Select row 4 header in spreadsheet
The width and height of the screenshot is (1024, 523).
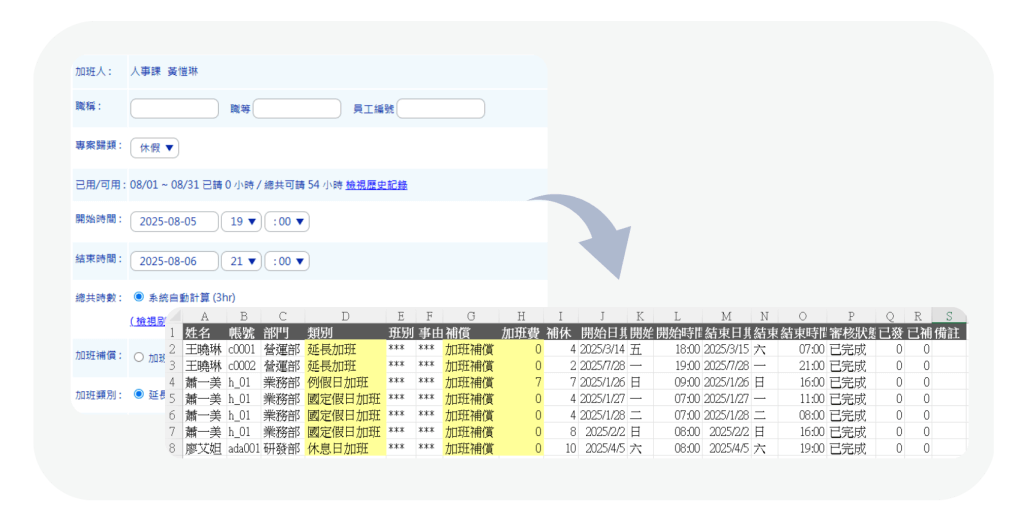(x=173, y=382)
